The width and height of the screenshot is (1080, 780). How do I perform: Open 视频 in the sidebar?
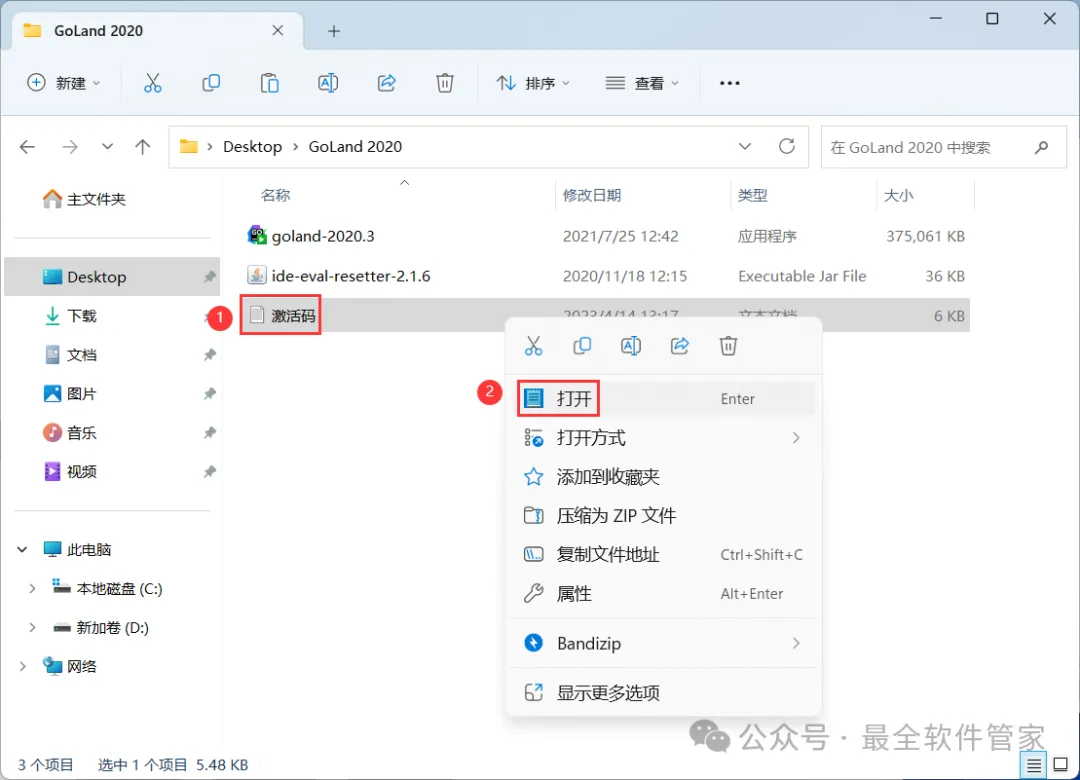tap(70, 471)
